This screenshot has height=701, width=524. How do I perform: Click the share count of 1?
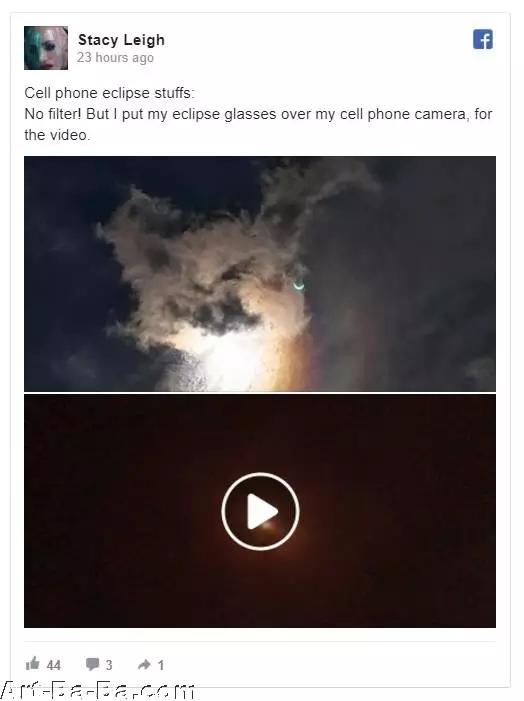[x=161, y=665]
